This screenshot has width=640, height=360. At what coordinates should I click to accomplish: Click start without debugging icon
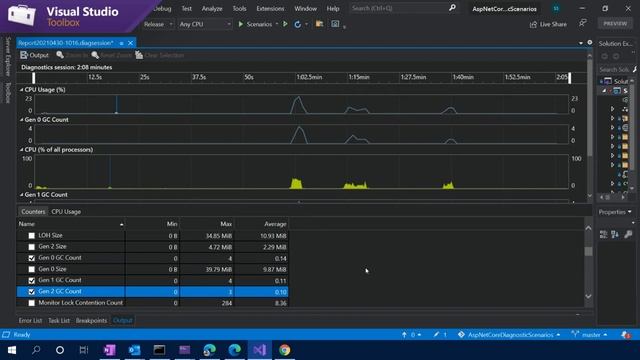(285, 24)
